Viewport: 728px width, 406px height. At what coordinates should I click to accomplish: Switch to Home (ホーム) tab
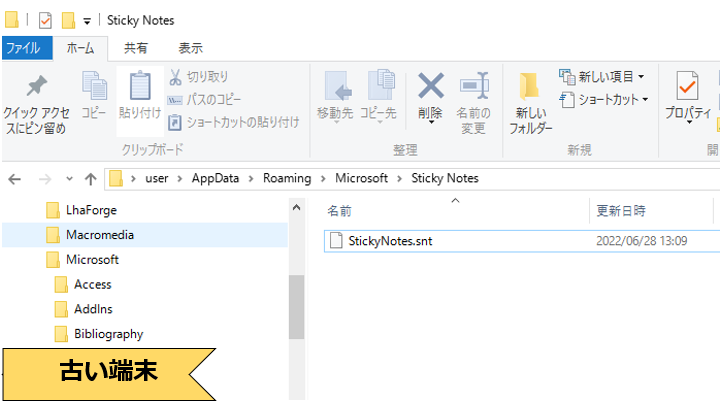coord(80,48)
